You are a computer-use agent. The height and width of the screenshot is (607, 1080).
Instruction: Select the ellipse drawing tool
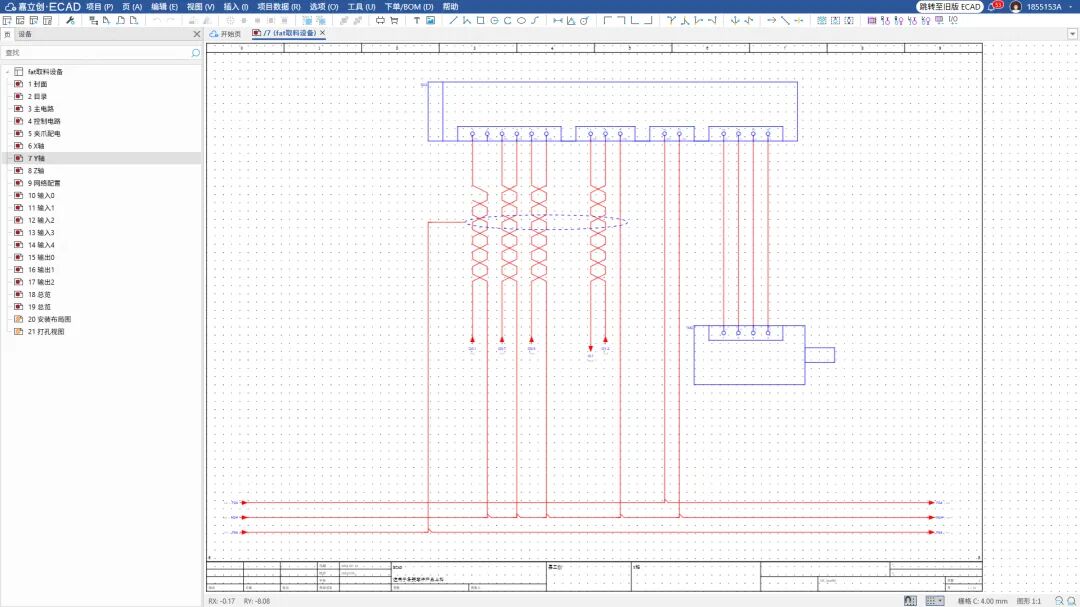tap(521, 20)
